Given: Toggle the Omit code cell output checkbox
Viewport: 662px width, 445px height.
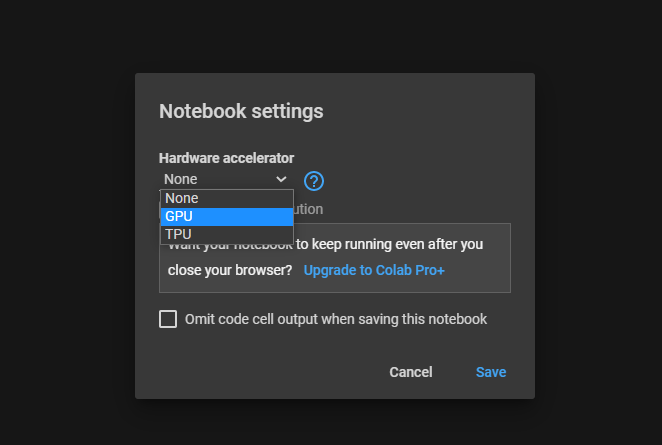Looking at the screenshot, I should coord(168,319).
